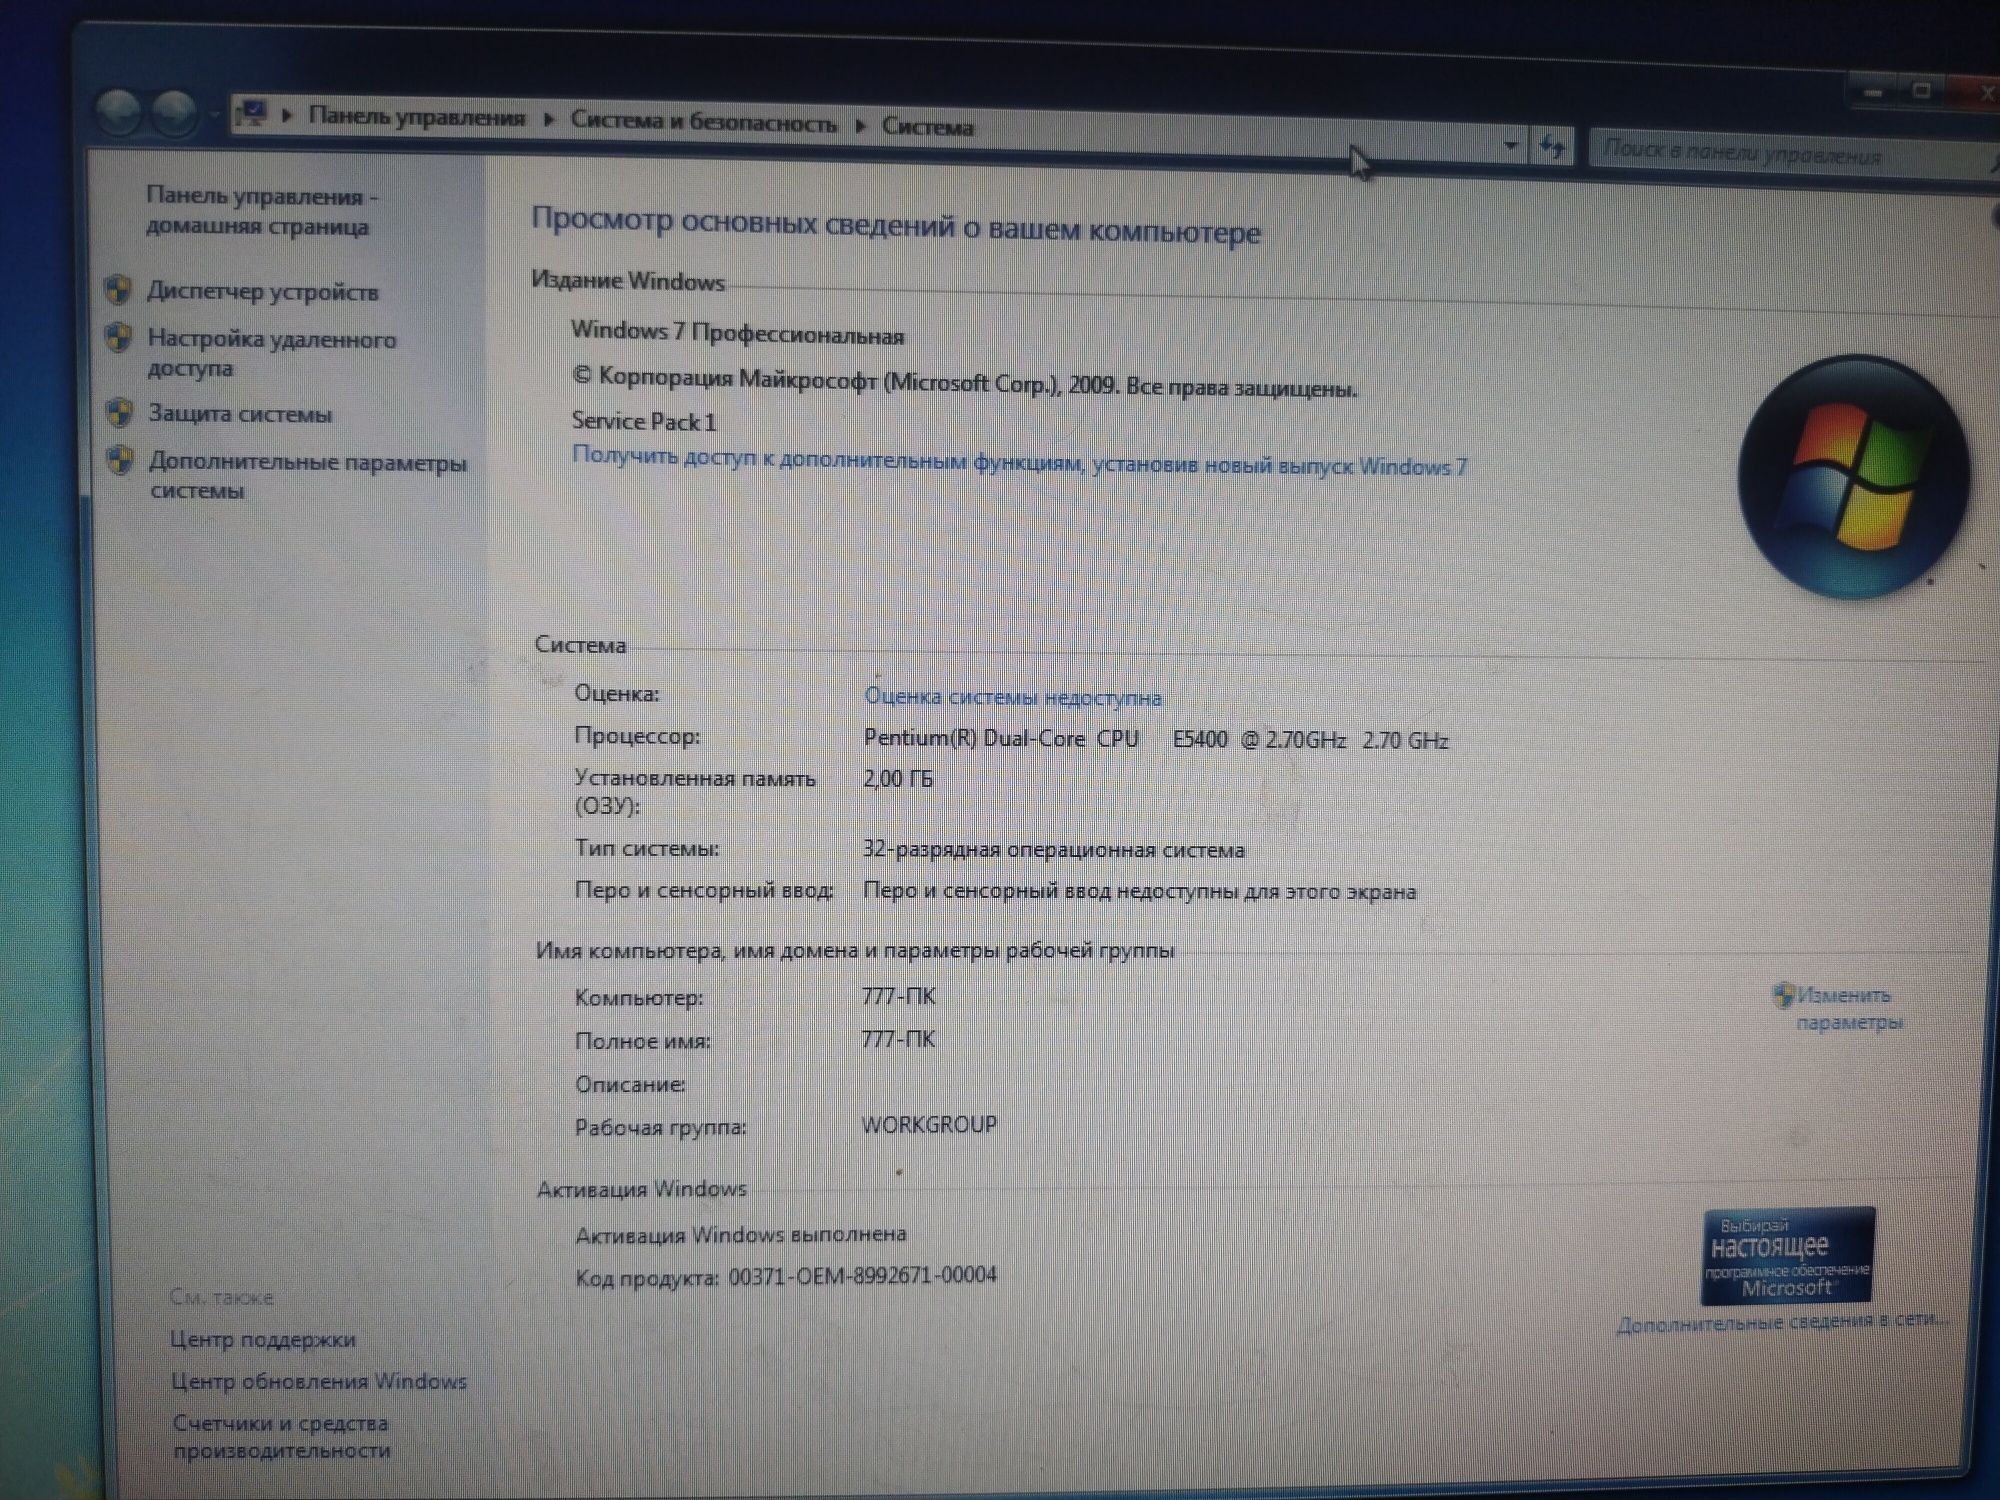Image resolution: width=2000 pixels, height=1500 pixels.
Task: Click the control panel search field
Action: tap(1790, 154)
